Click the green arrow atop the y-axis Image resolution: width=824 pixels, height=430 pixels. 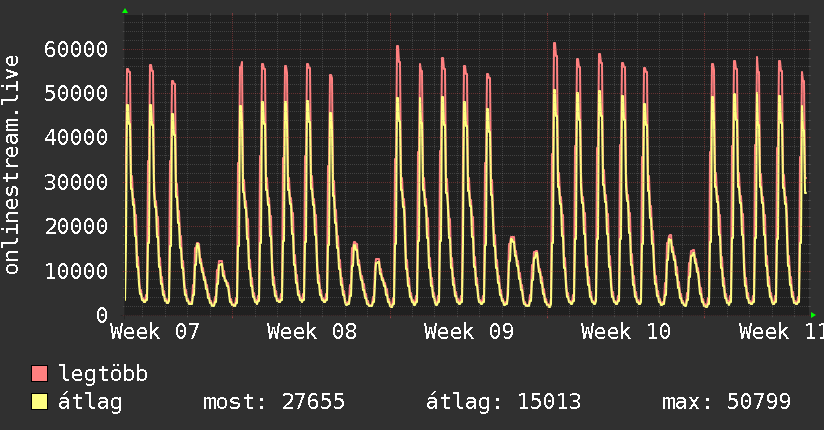(125, 11)
